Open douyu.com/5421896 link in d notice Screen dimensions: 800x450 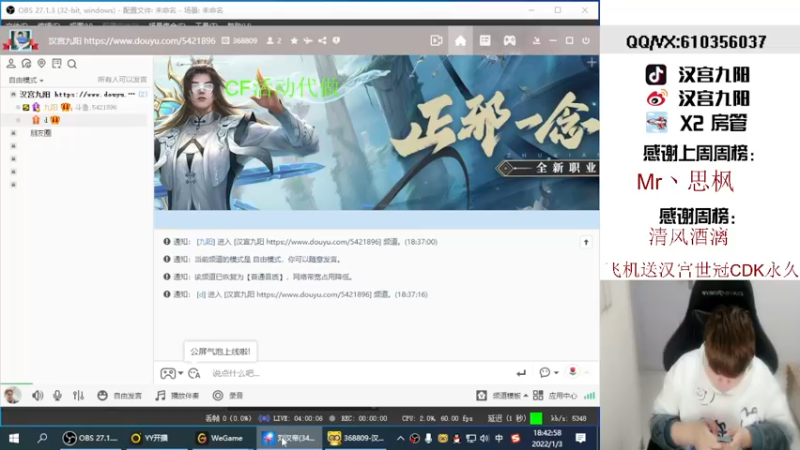click(314, 294)
